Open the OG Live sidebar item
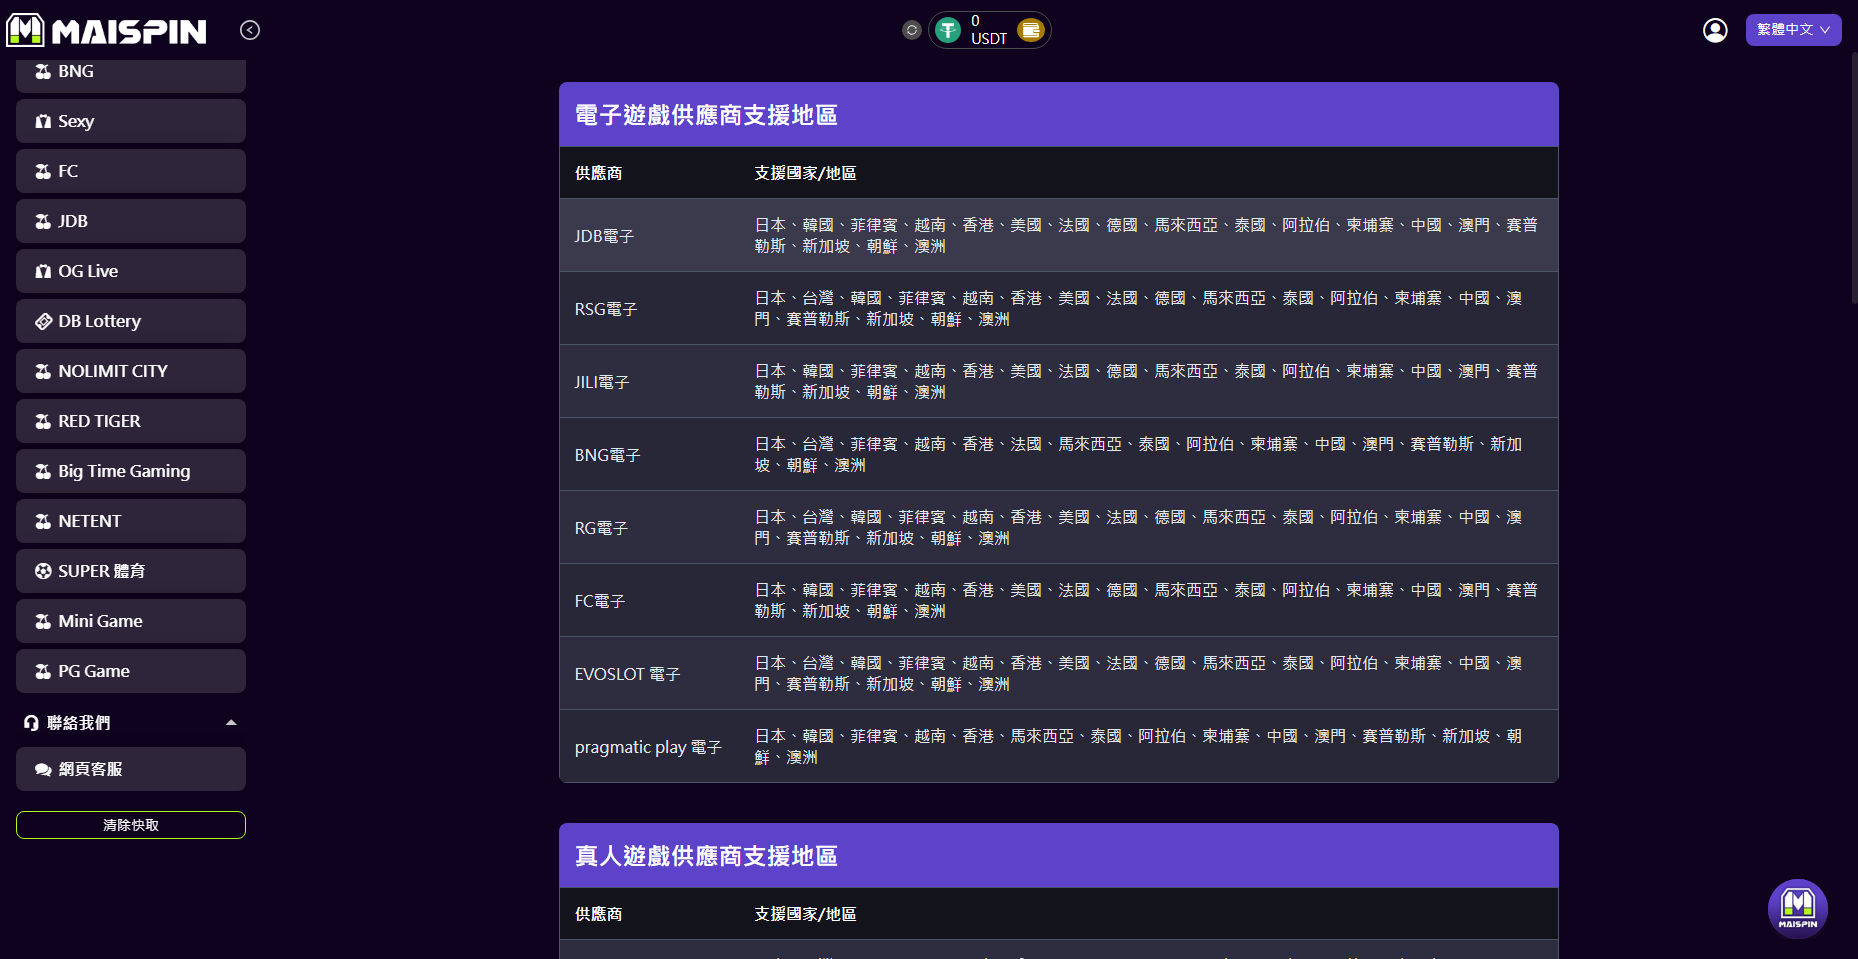The height and width of the screenshot is (959, 1858). [131, 271]
